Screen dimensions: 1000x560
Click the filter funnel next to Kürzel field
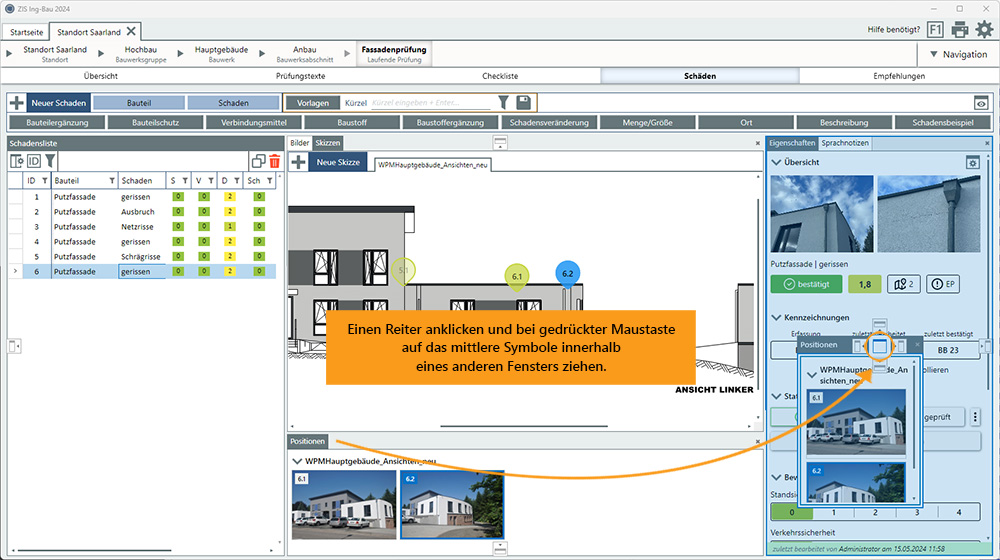coord(504,102)
